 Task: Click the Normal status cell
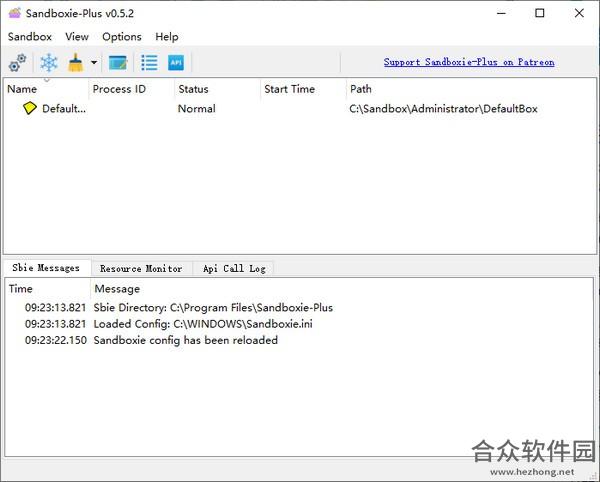click(x=197, y=109)
